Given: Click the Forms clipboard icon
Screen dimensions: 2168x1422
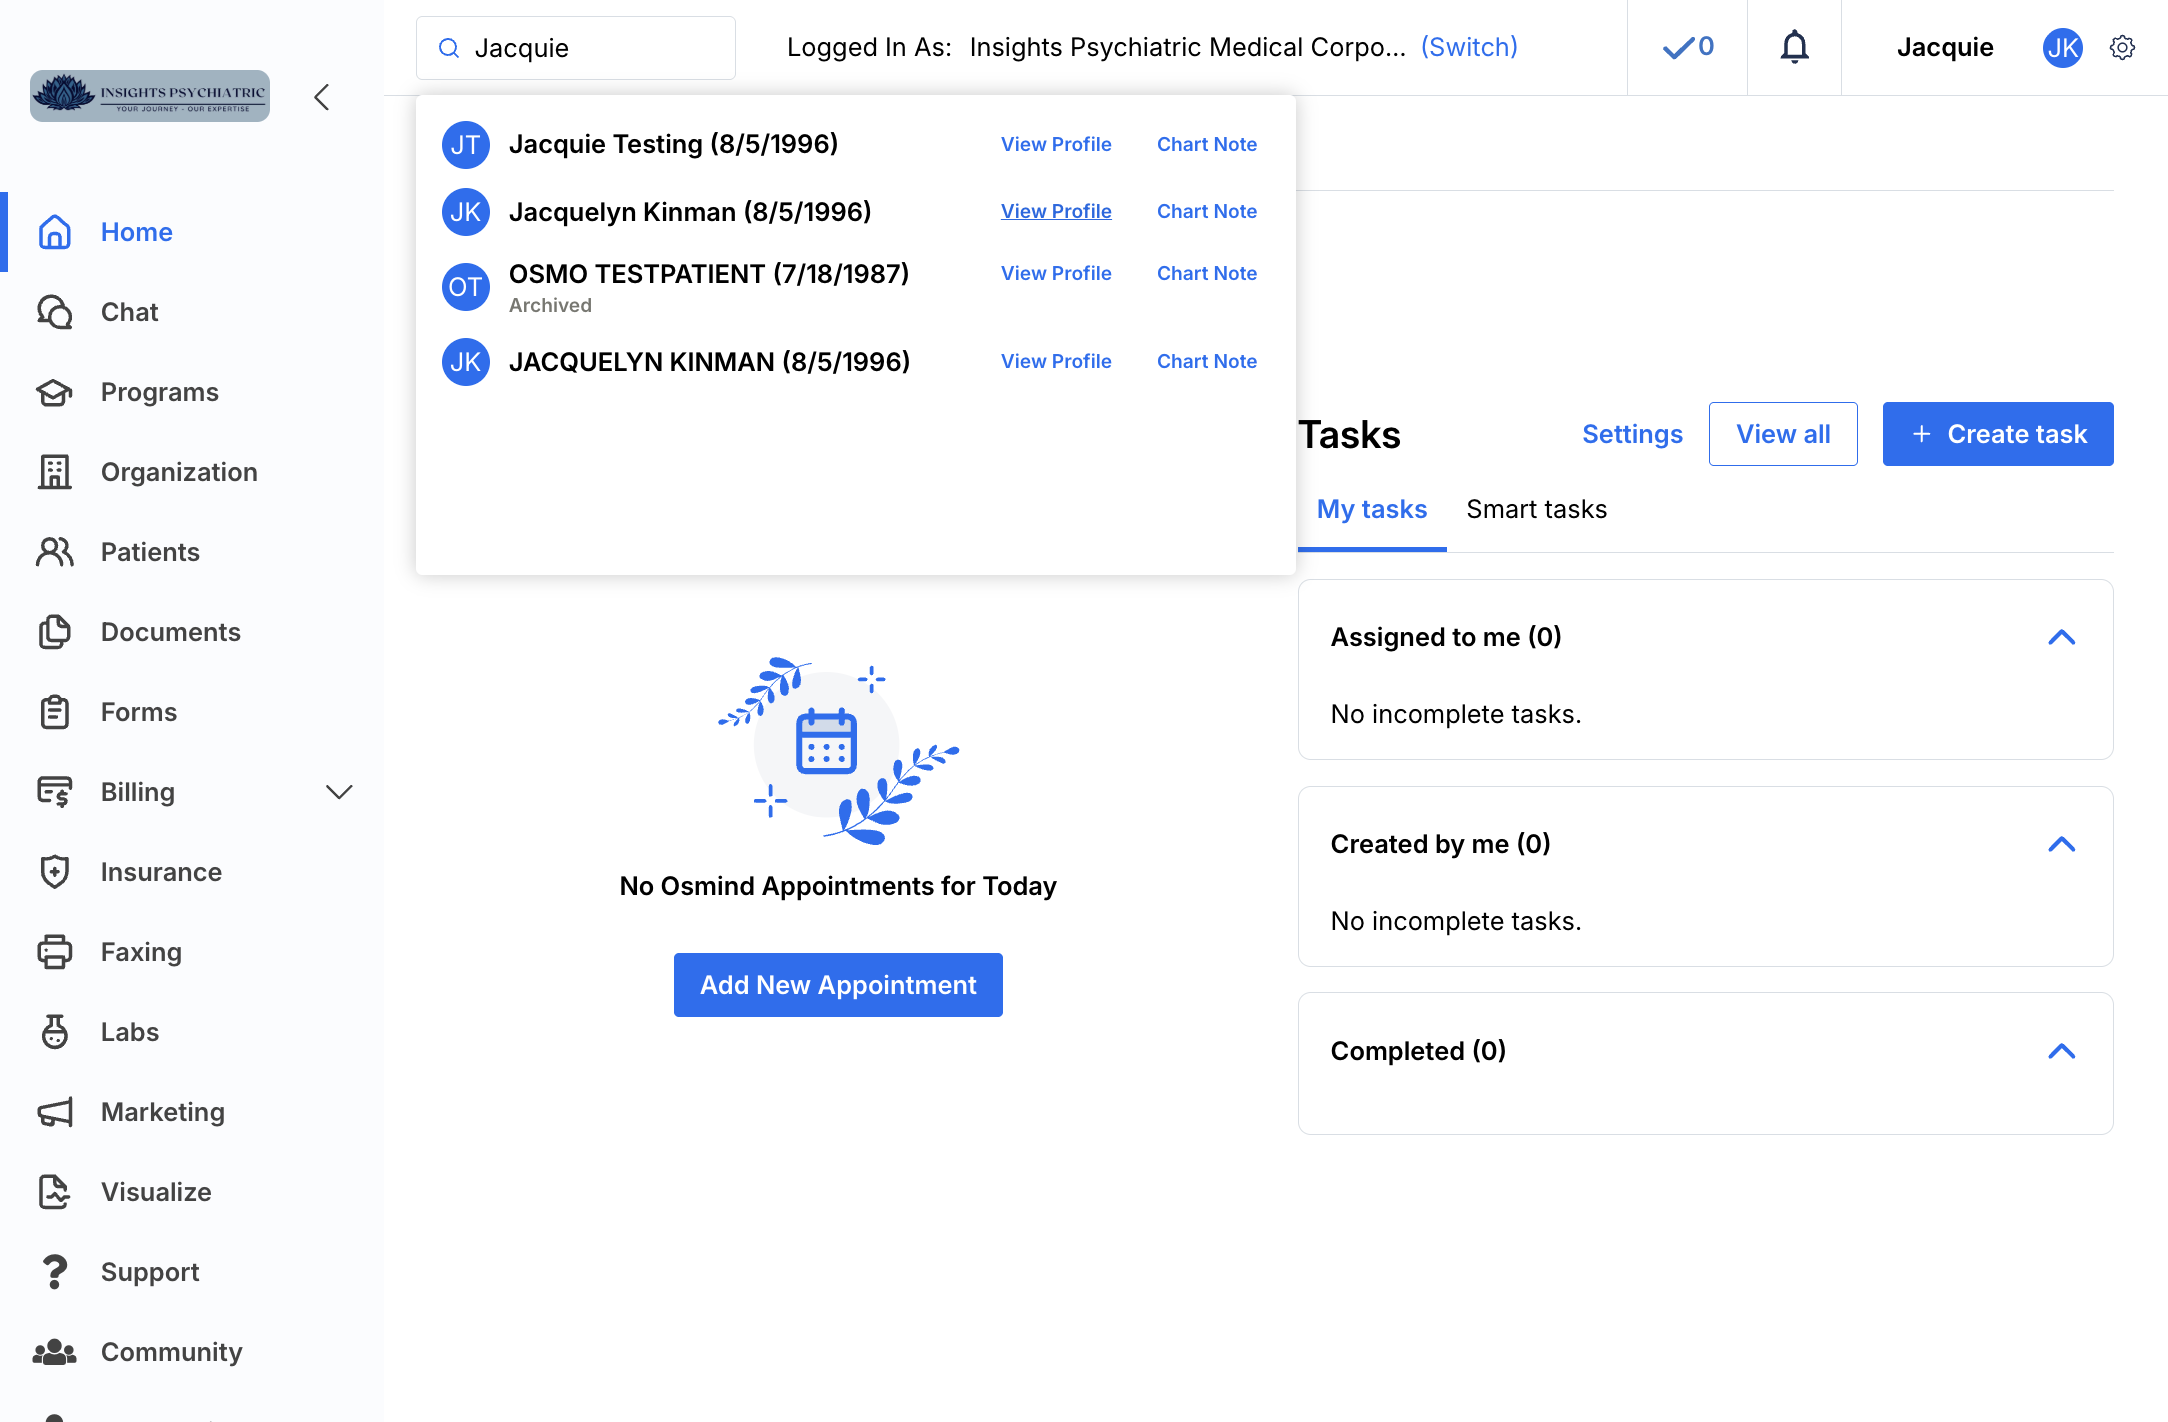Looking at the screenshot, I should click(54, 712).
